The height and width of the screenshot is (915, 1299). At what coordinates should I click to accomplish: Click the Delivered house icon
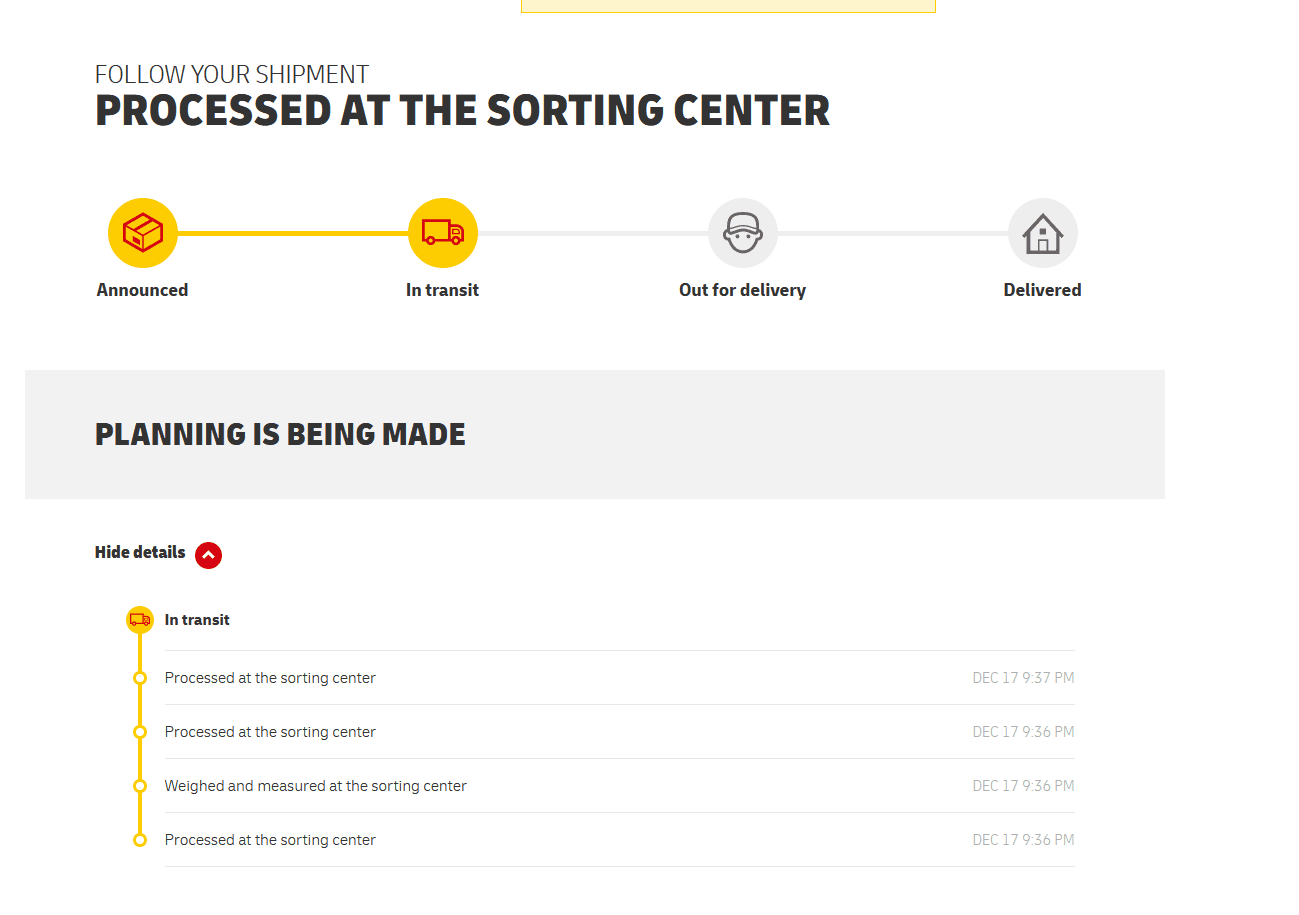(x=1043, y=233)
